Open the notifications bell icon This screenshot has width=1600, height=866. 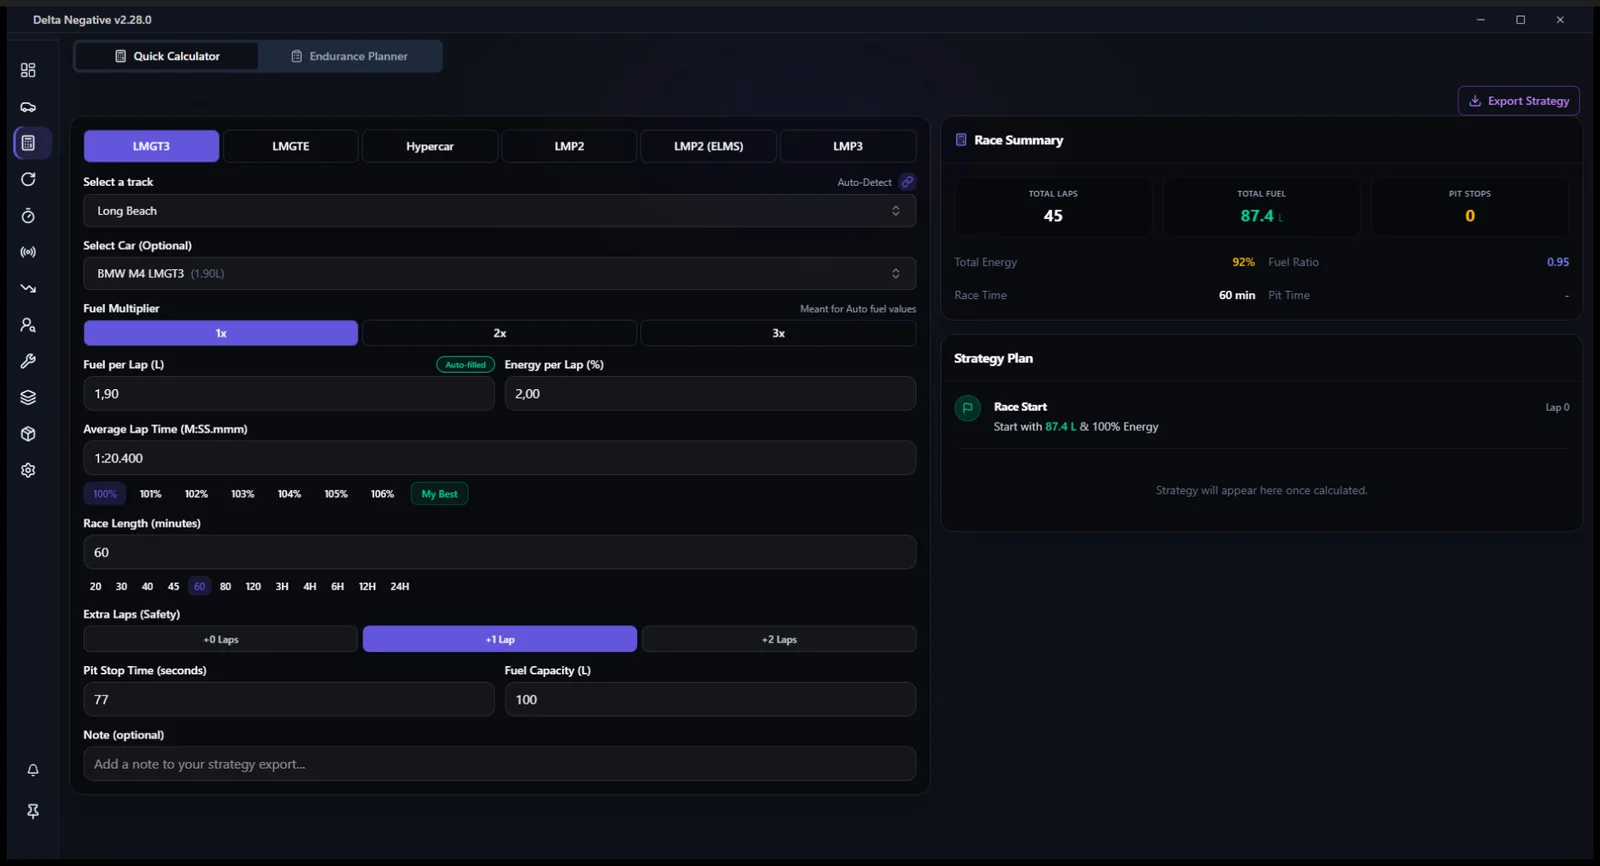click(x=33, y=770)
